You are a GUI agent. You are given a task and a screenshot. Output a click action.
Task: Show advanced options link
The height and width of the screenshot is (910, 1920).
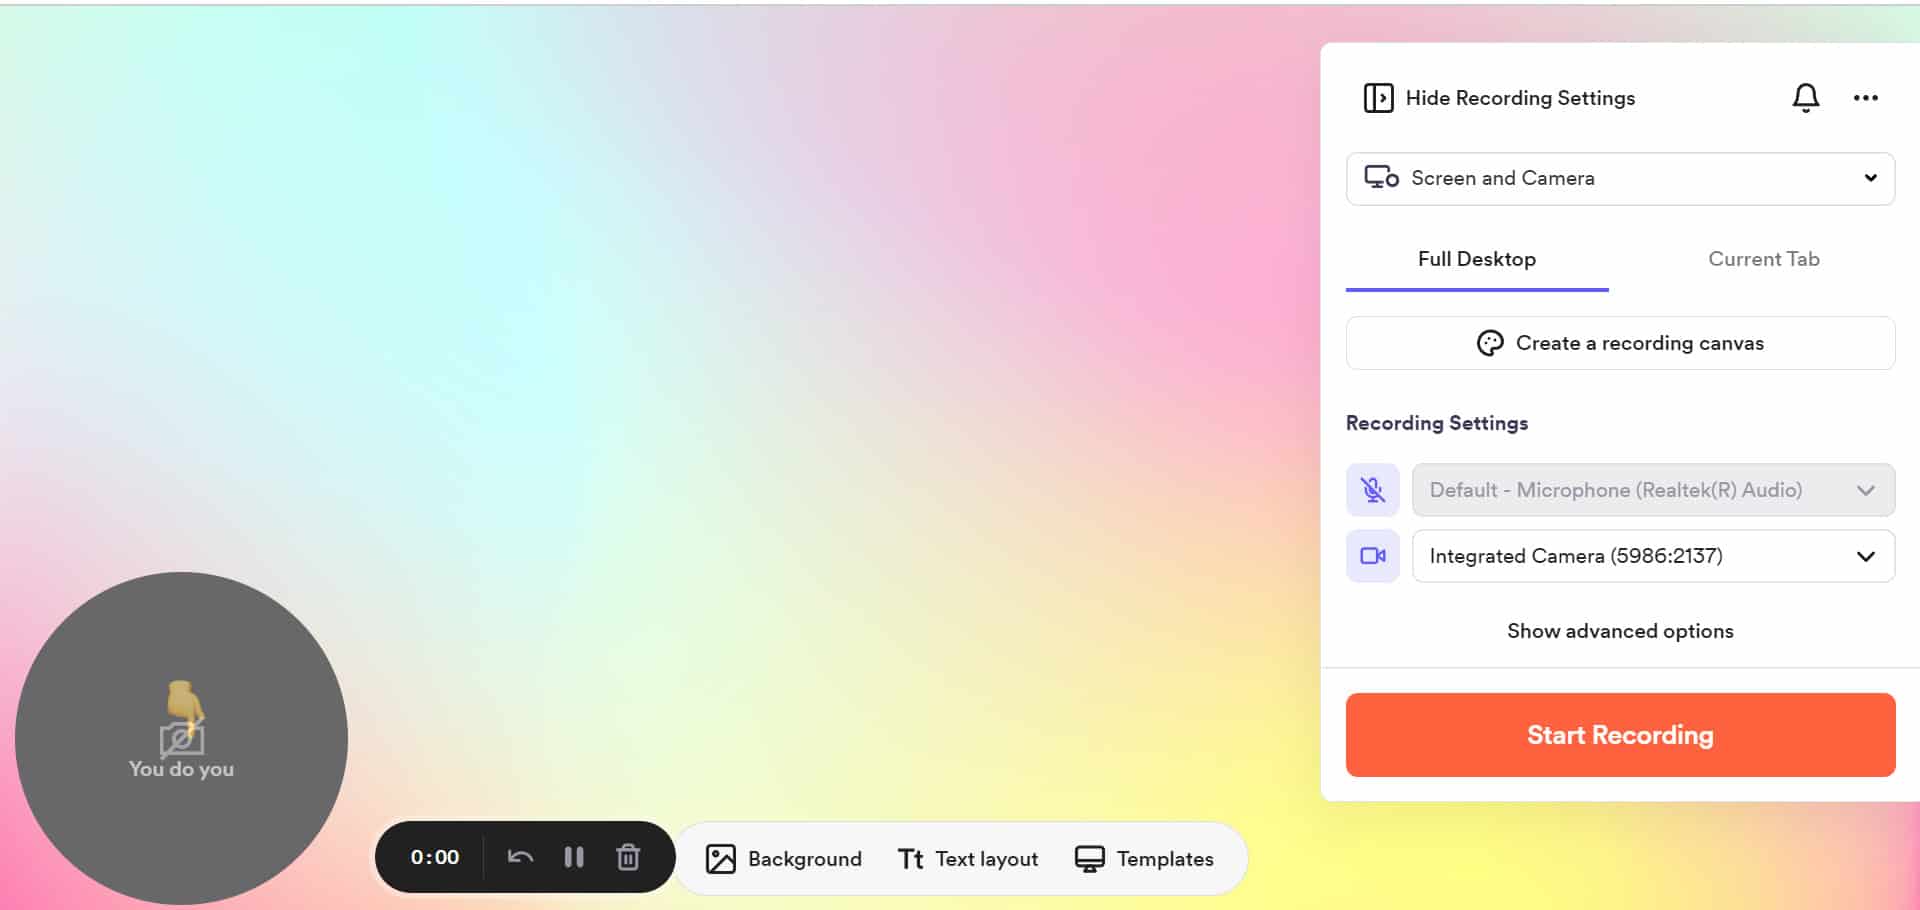(1620, 631)
